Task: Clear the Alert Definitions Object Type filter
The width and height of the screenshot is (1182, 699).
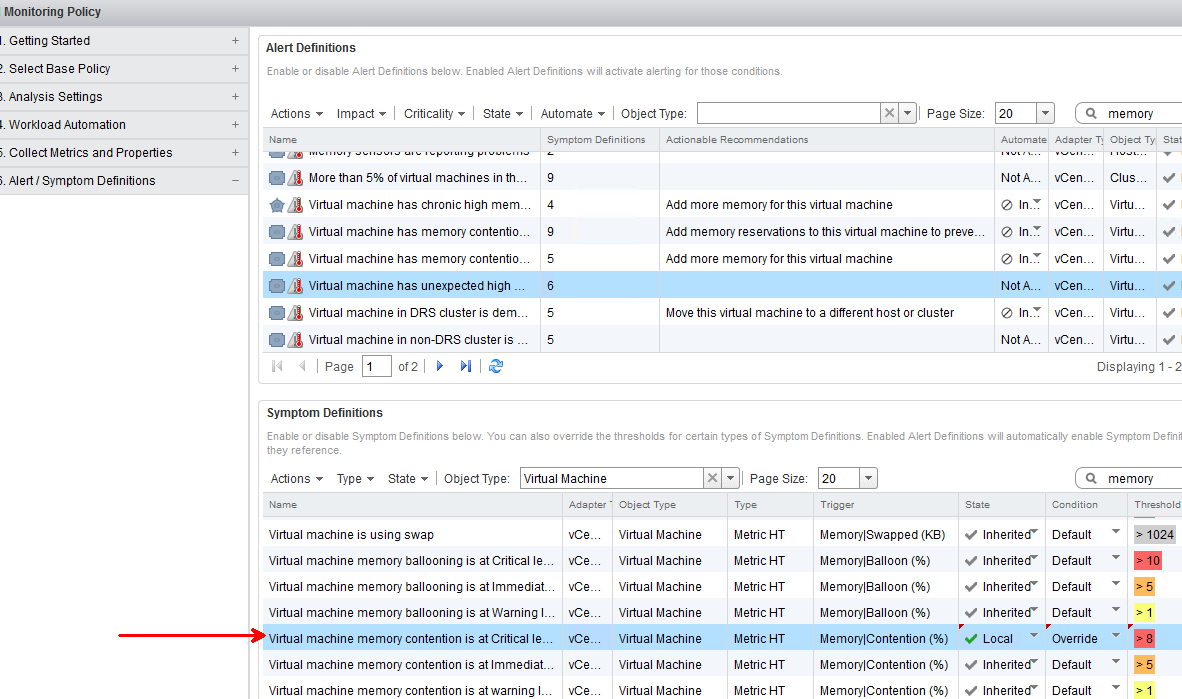Action: point(889,114)
